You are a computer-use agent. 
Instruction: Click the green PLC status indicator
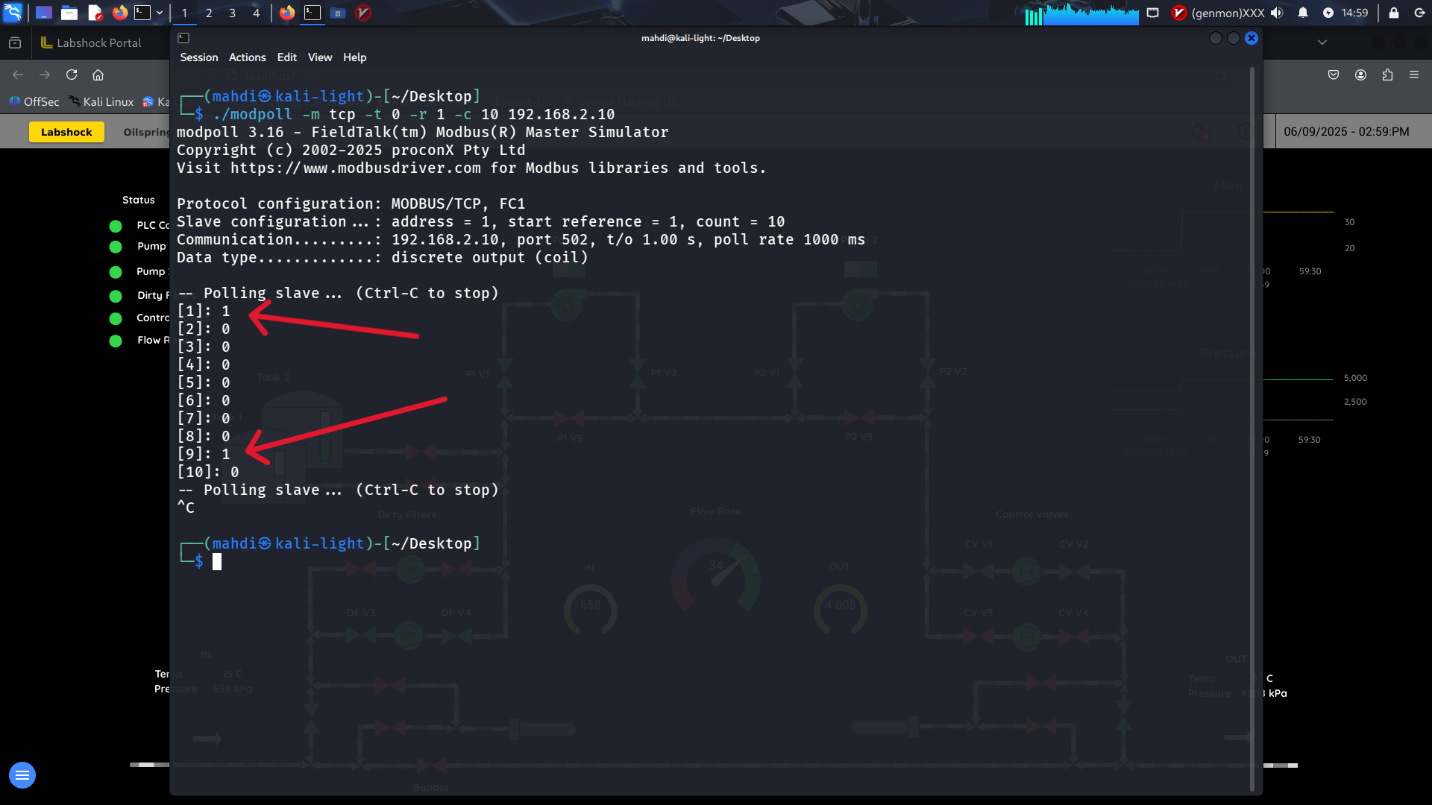point(116,226)
